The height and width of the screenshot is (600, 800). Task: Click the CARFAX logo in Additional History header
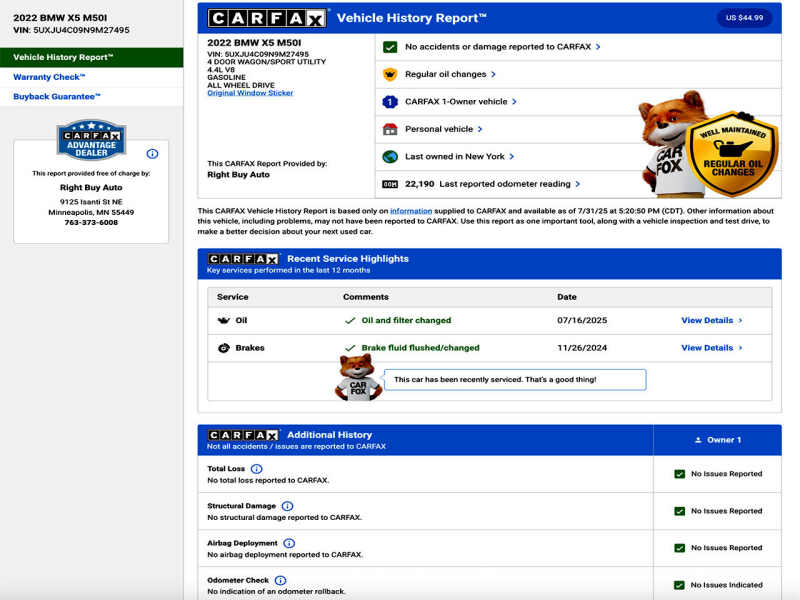pyautogui.click(x=243, y=435)
